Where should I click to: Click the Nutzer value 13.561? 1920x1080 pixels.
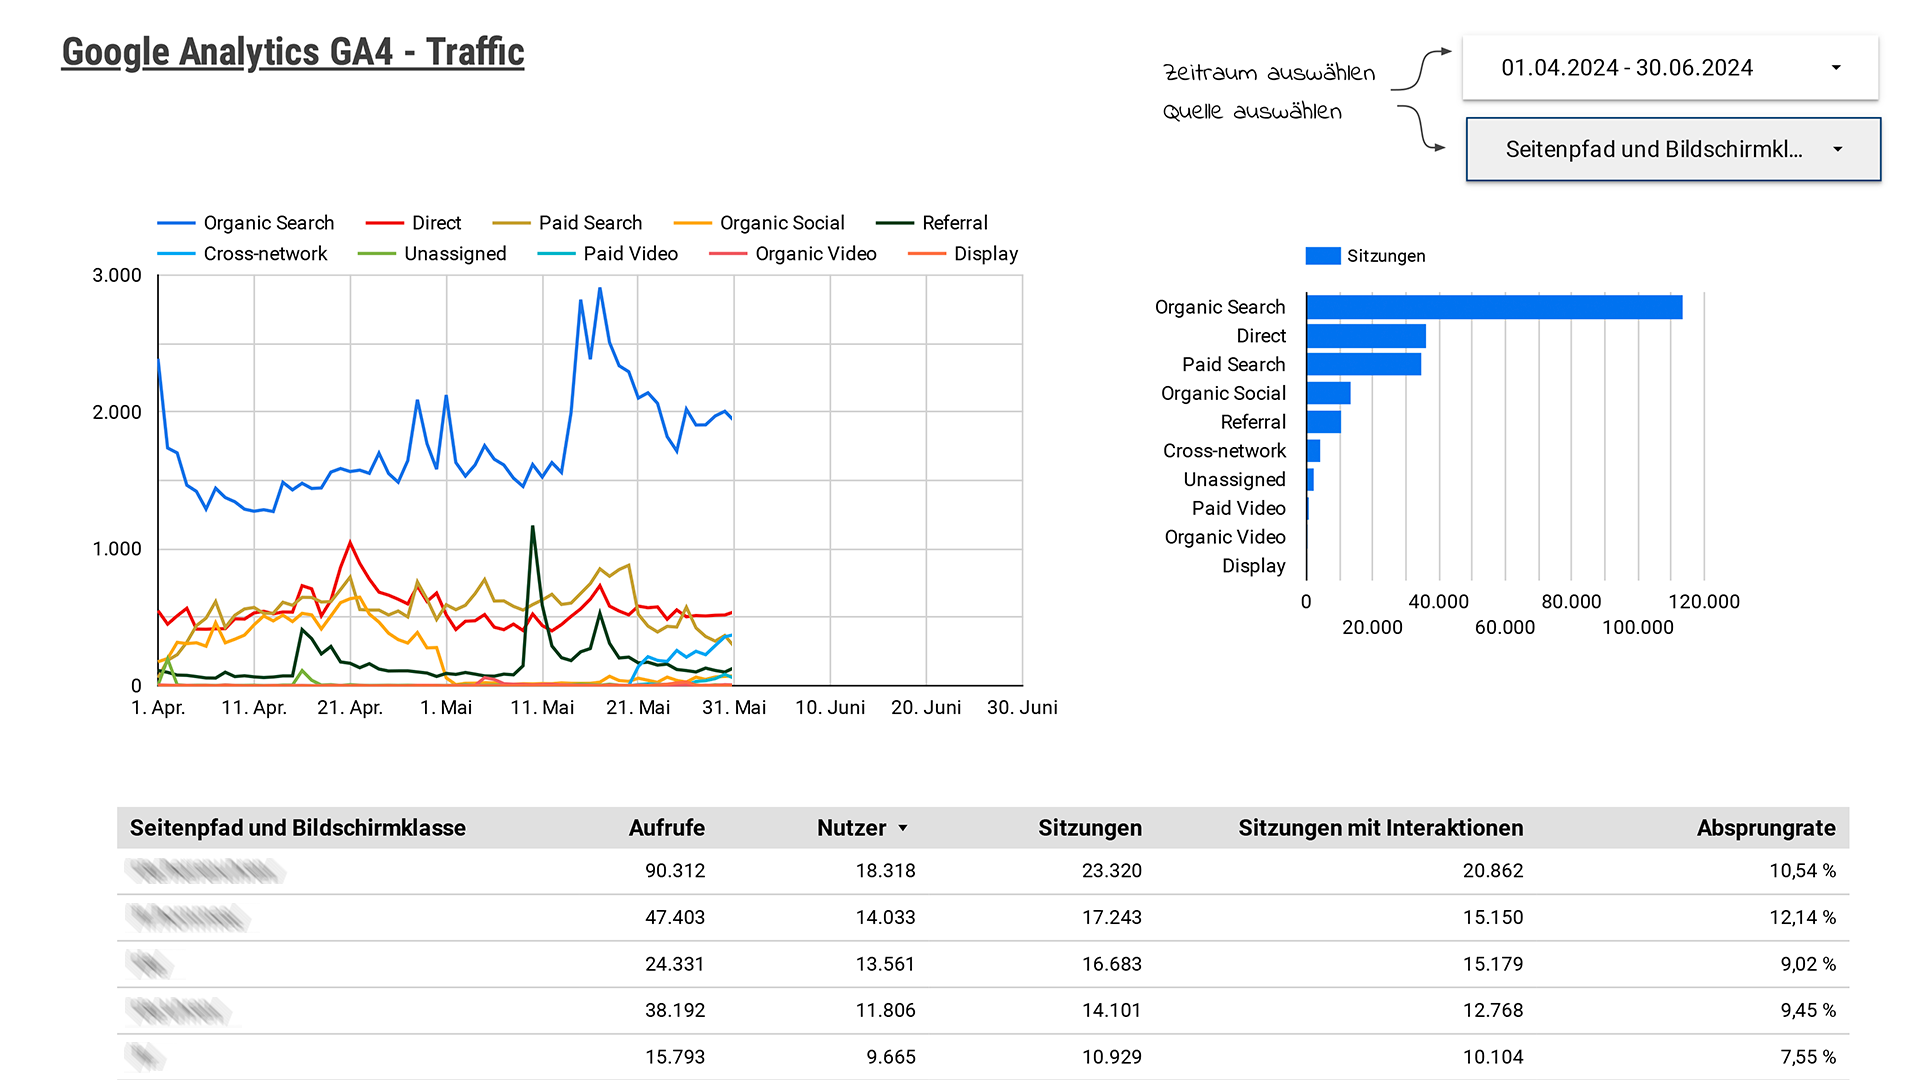885,964
